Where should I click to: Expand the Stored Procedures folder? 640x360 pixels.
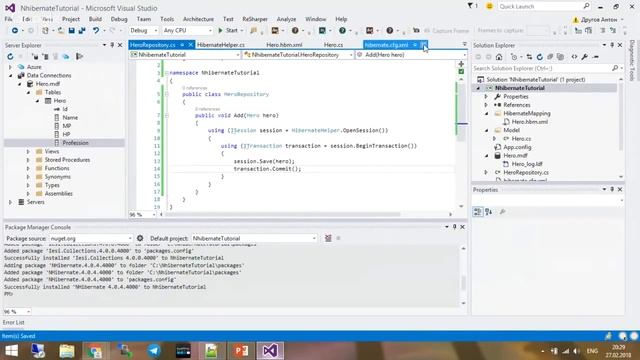28,160
